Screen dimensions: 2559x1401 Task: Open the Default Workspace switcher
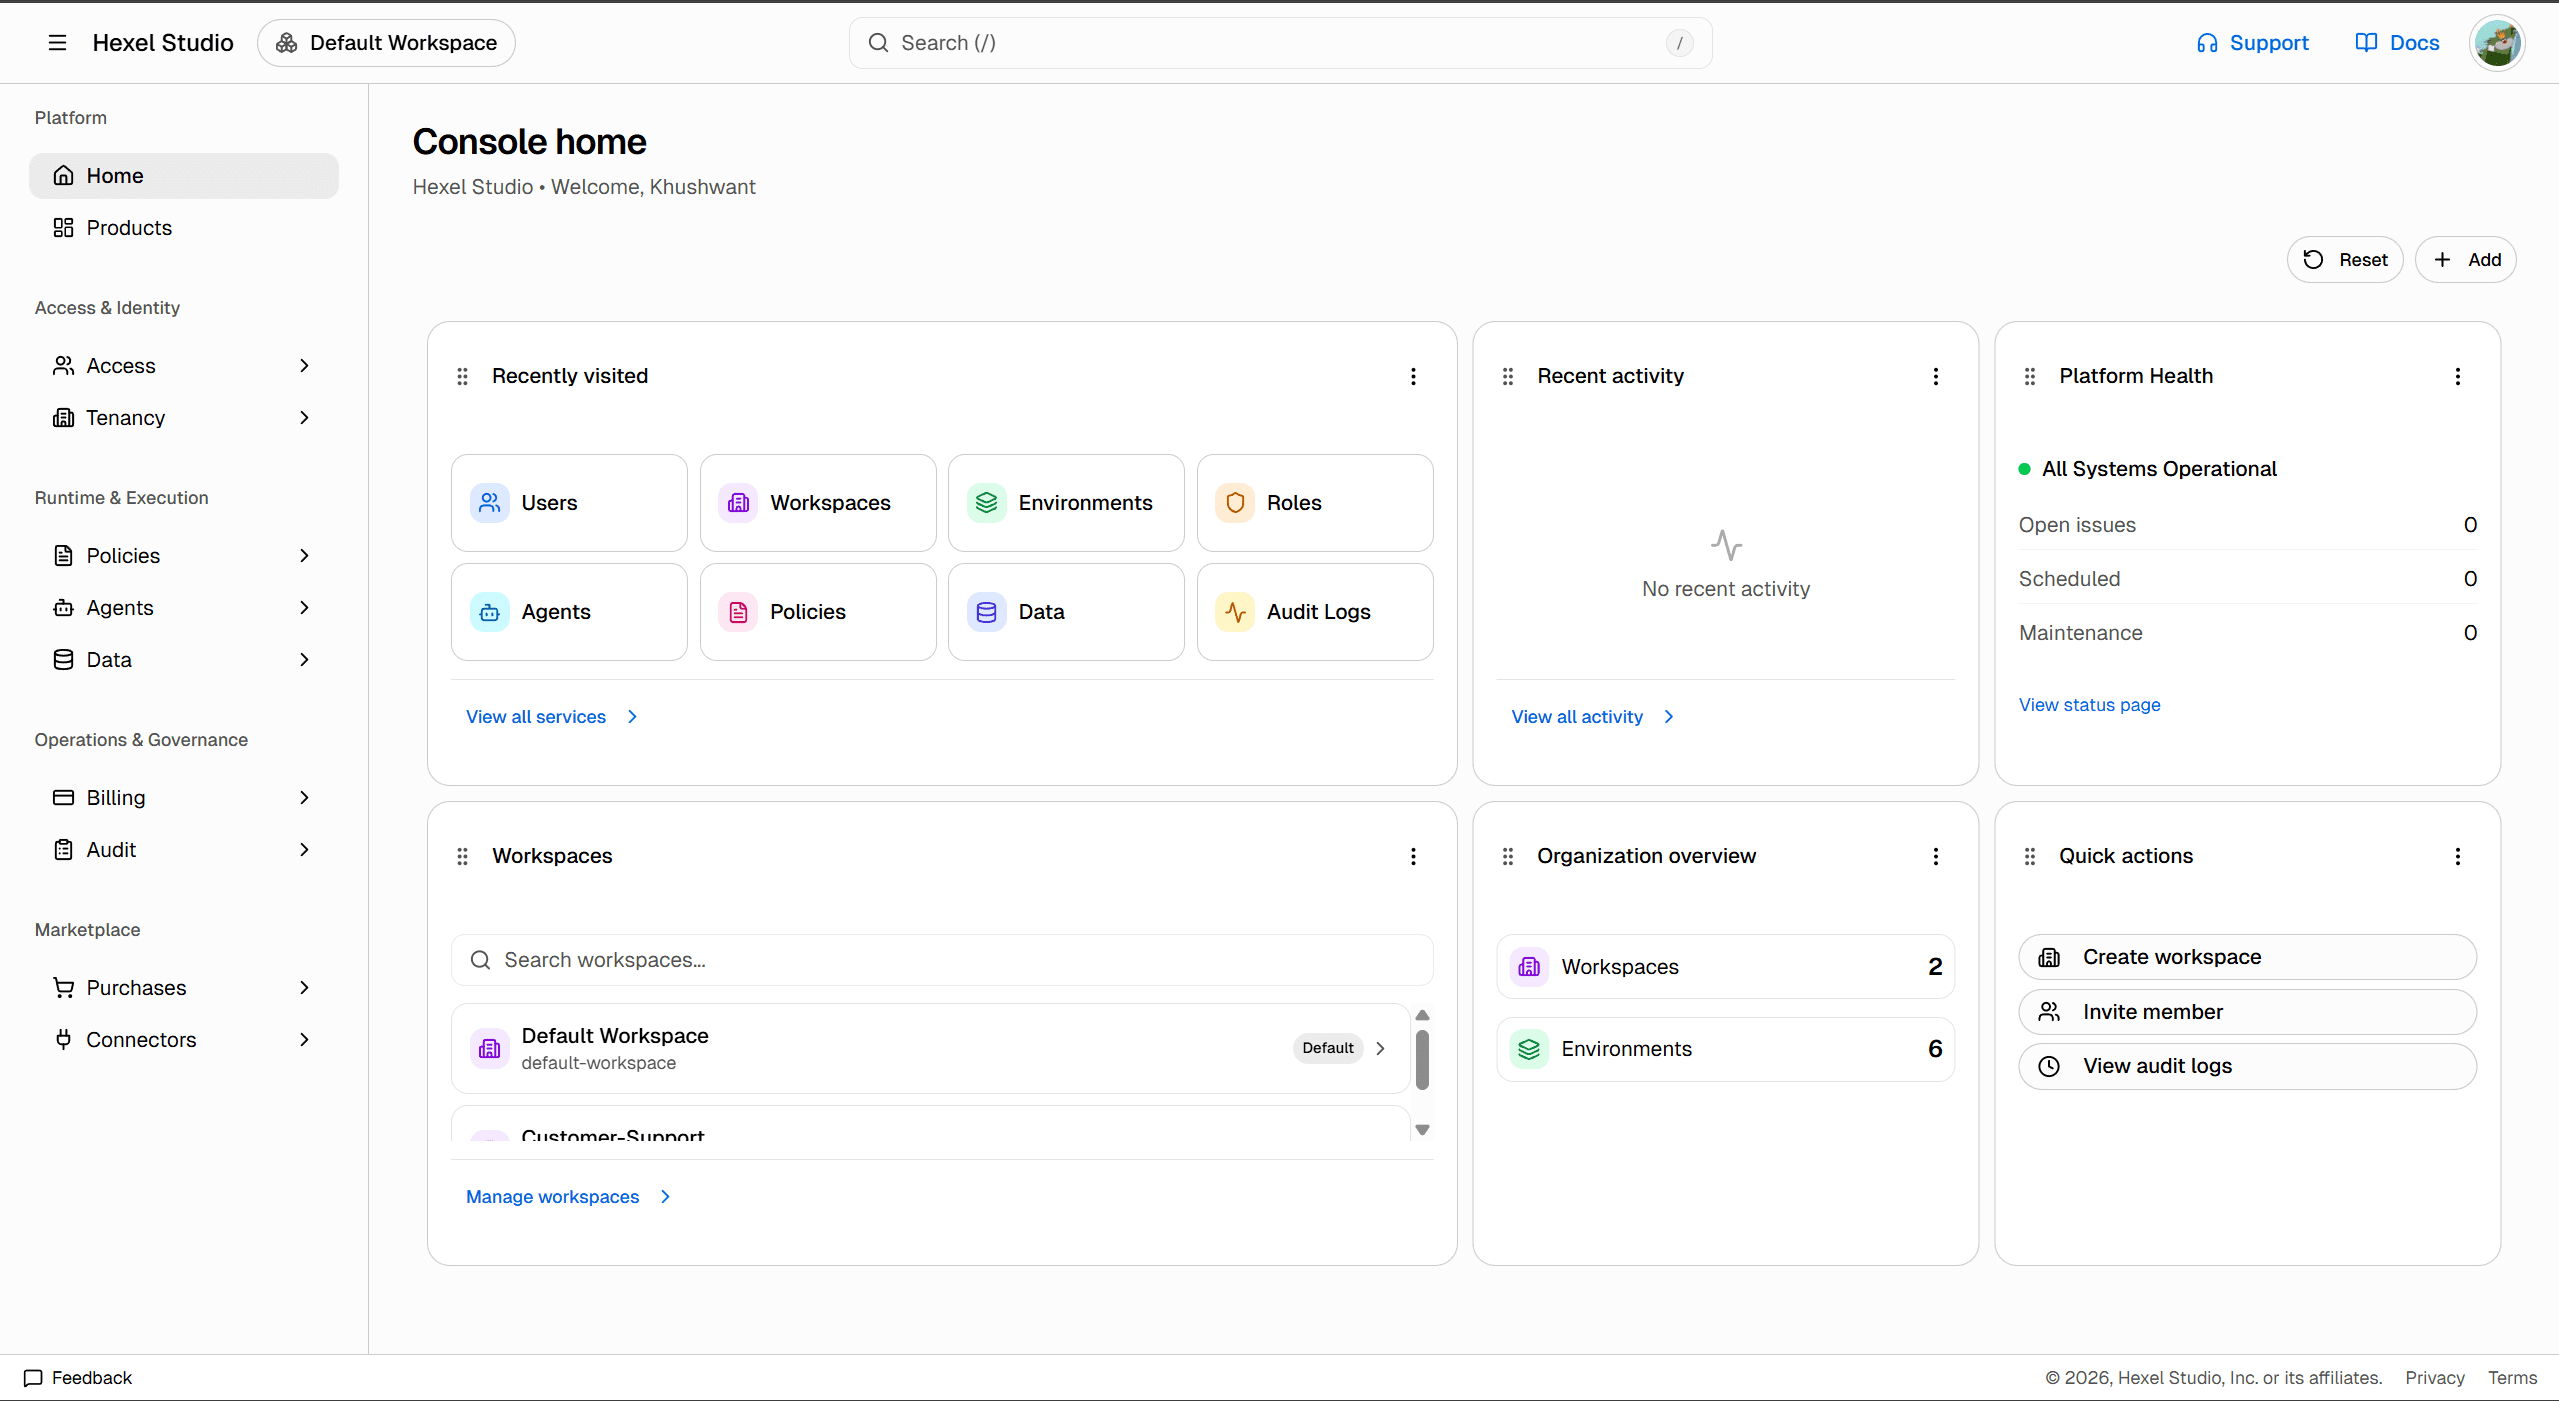point(386,43)
